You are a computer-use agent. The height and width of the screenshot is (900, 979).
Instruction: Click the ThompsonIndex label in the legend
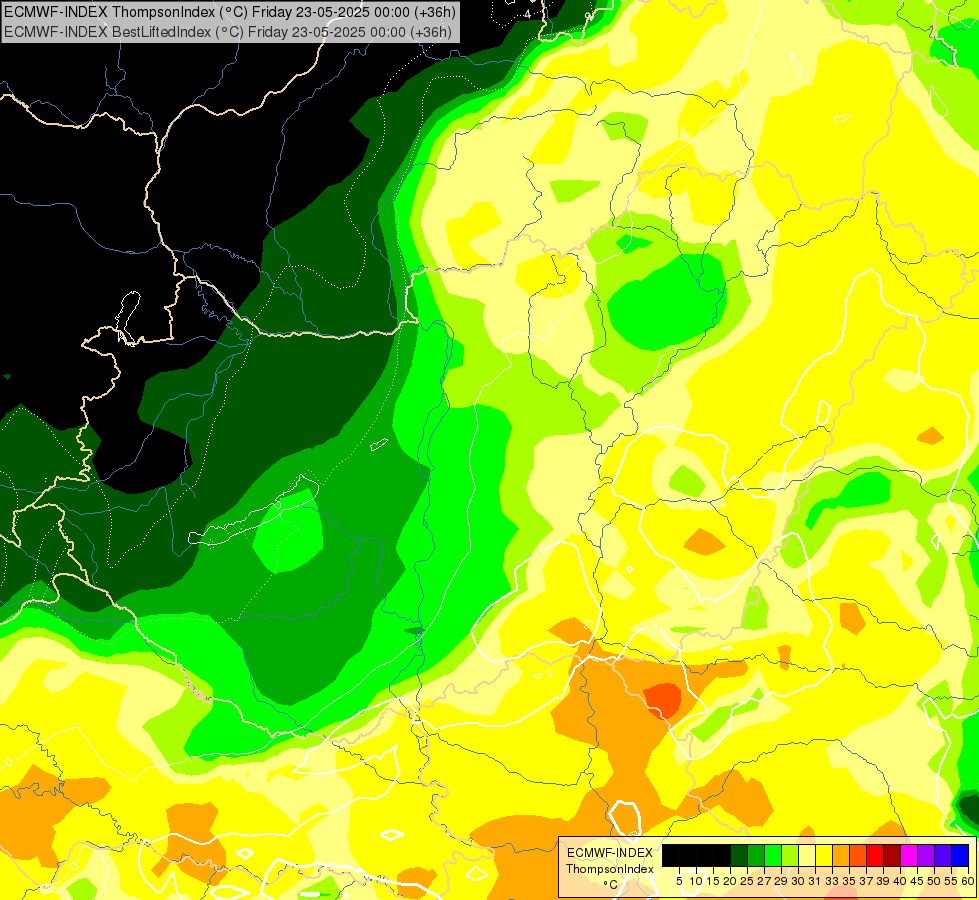(610, 869)
